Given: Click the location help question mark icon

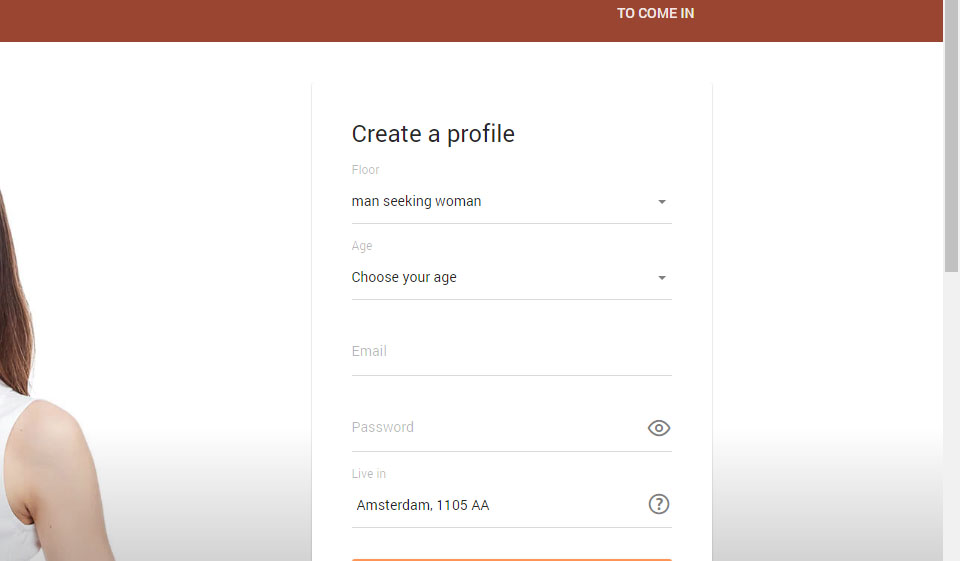Looking at the screenshot, I should click(658, 504).
